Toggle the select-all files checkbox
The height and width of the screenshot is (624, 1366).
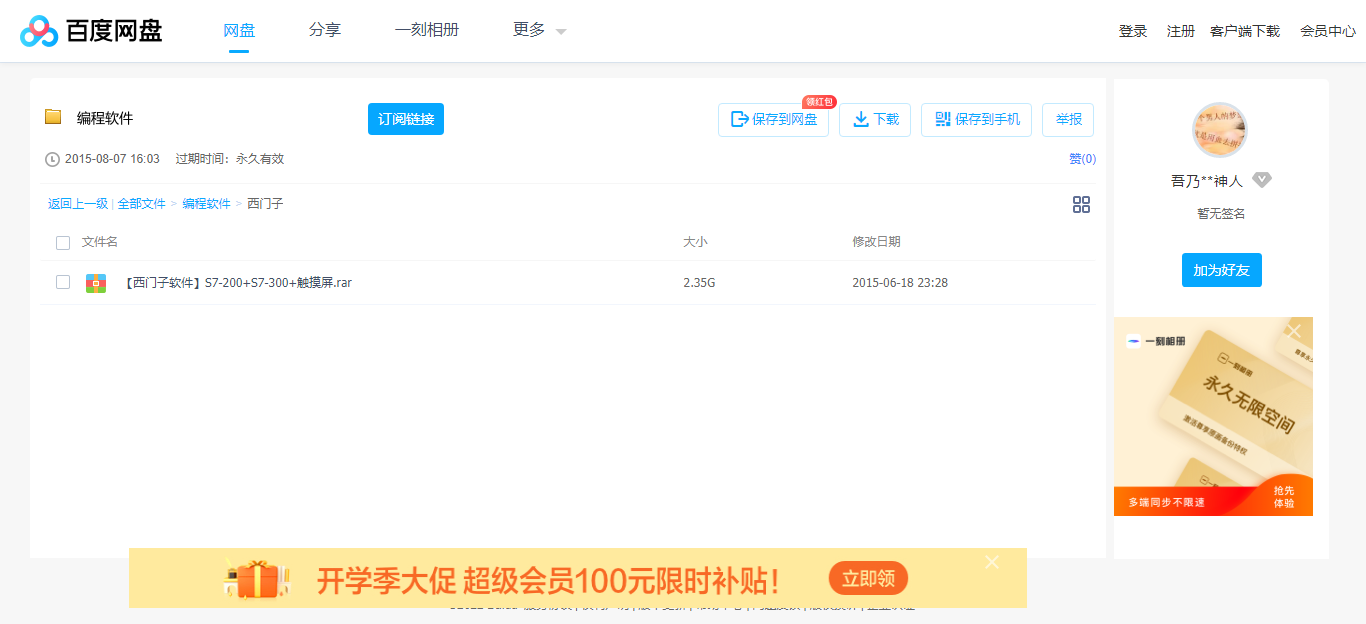tap(63, 242)
